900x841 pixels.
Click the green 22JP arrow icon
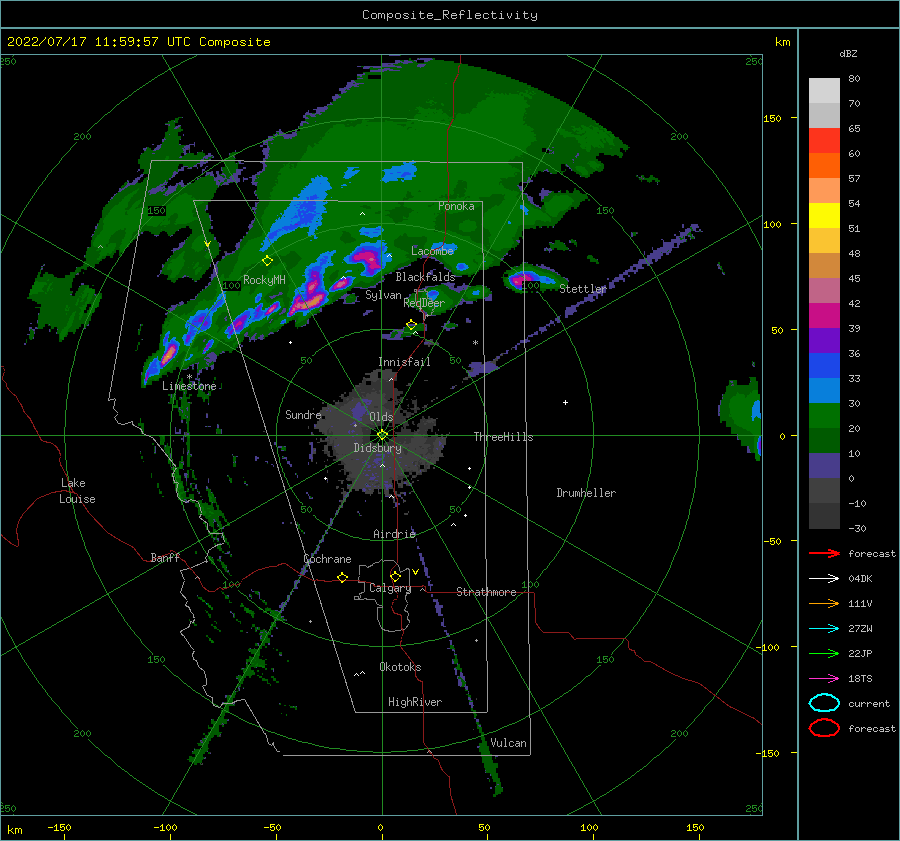point(824,653)
